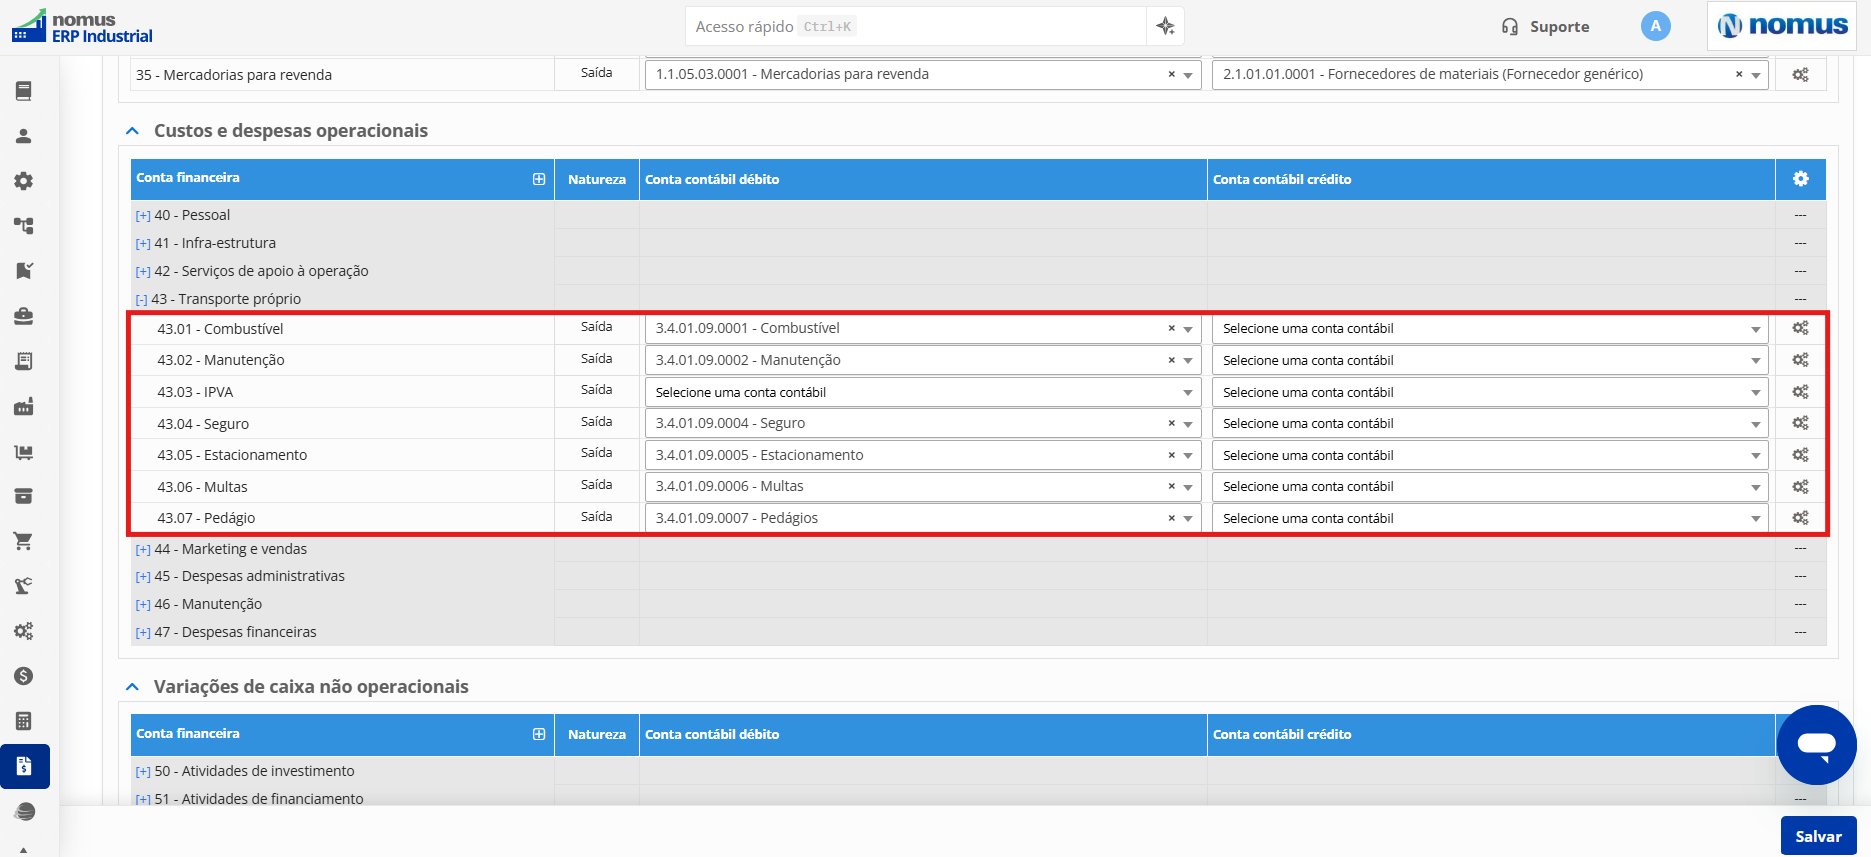This screenshot has height=857, width=1871.
Task: Open the shopping cart sidebar icon
Action: [24, 541]
